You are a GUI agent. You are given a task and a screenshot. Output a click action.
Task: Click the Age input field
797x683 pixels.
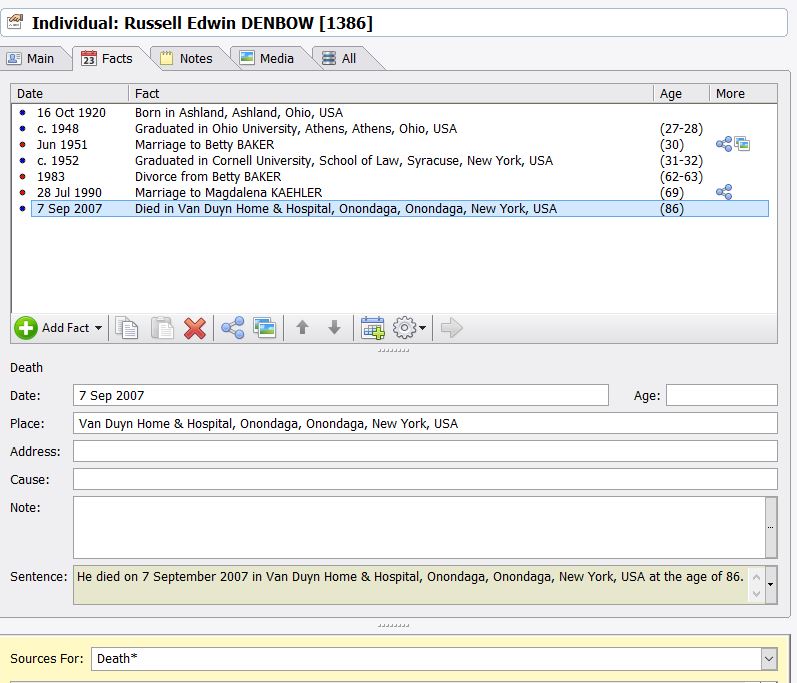point(721,395)
